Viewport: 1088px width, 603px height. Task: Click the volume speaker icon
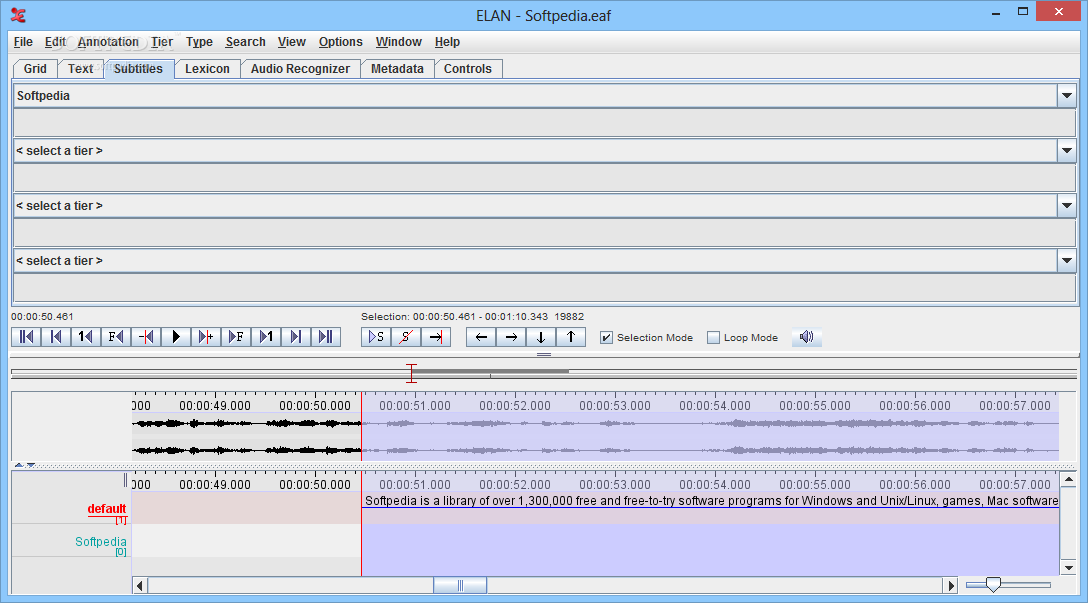(806, 337)
